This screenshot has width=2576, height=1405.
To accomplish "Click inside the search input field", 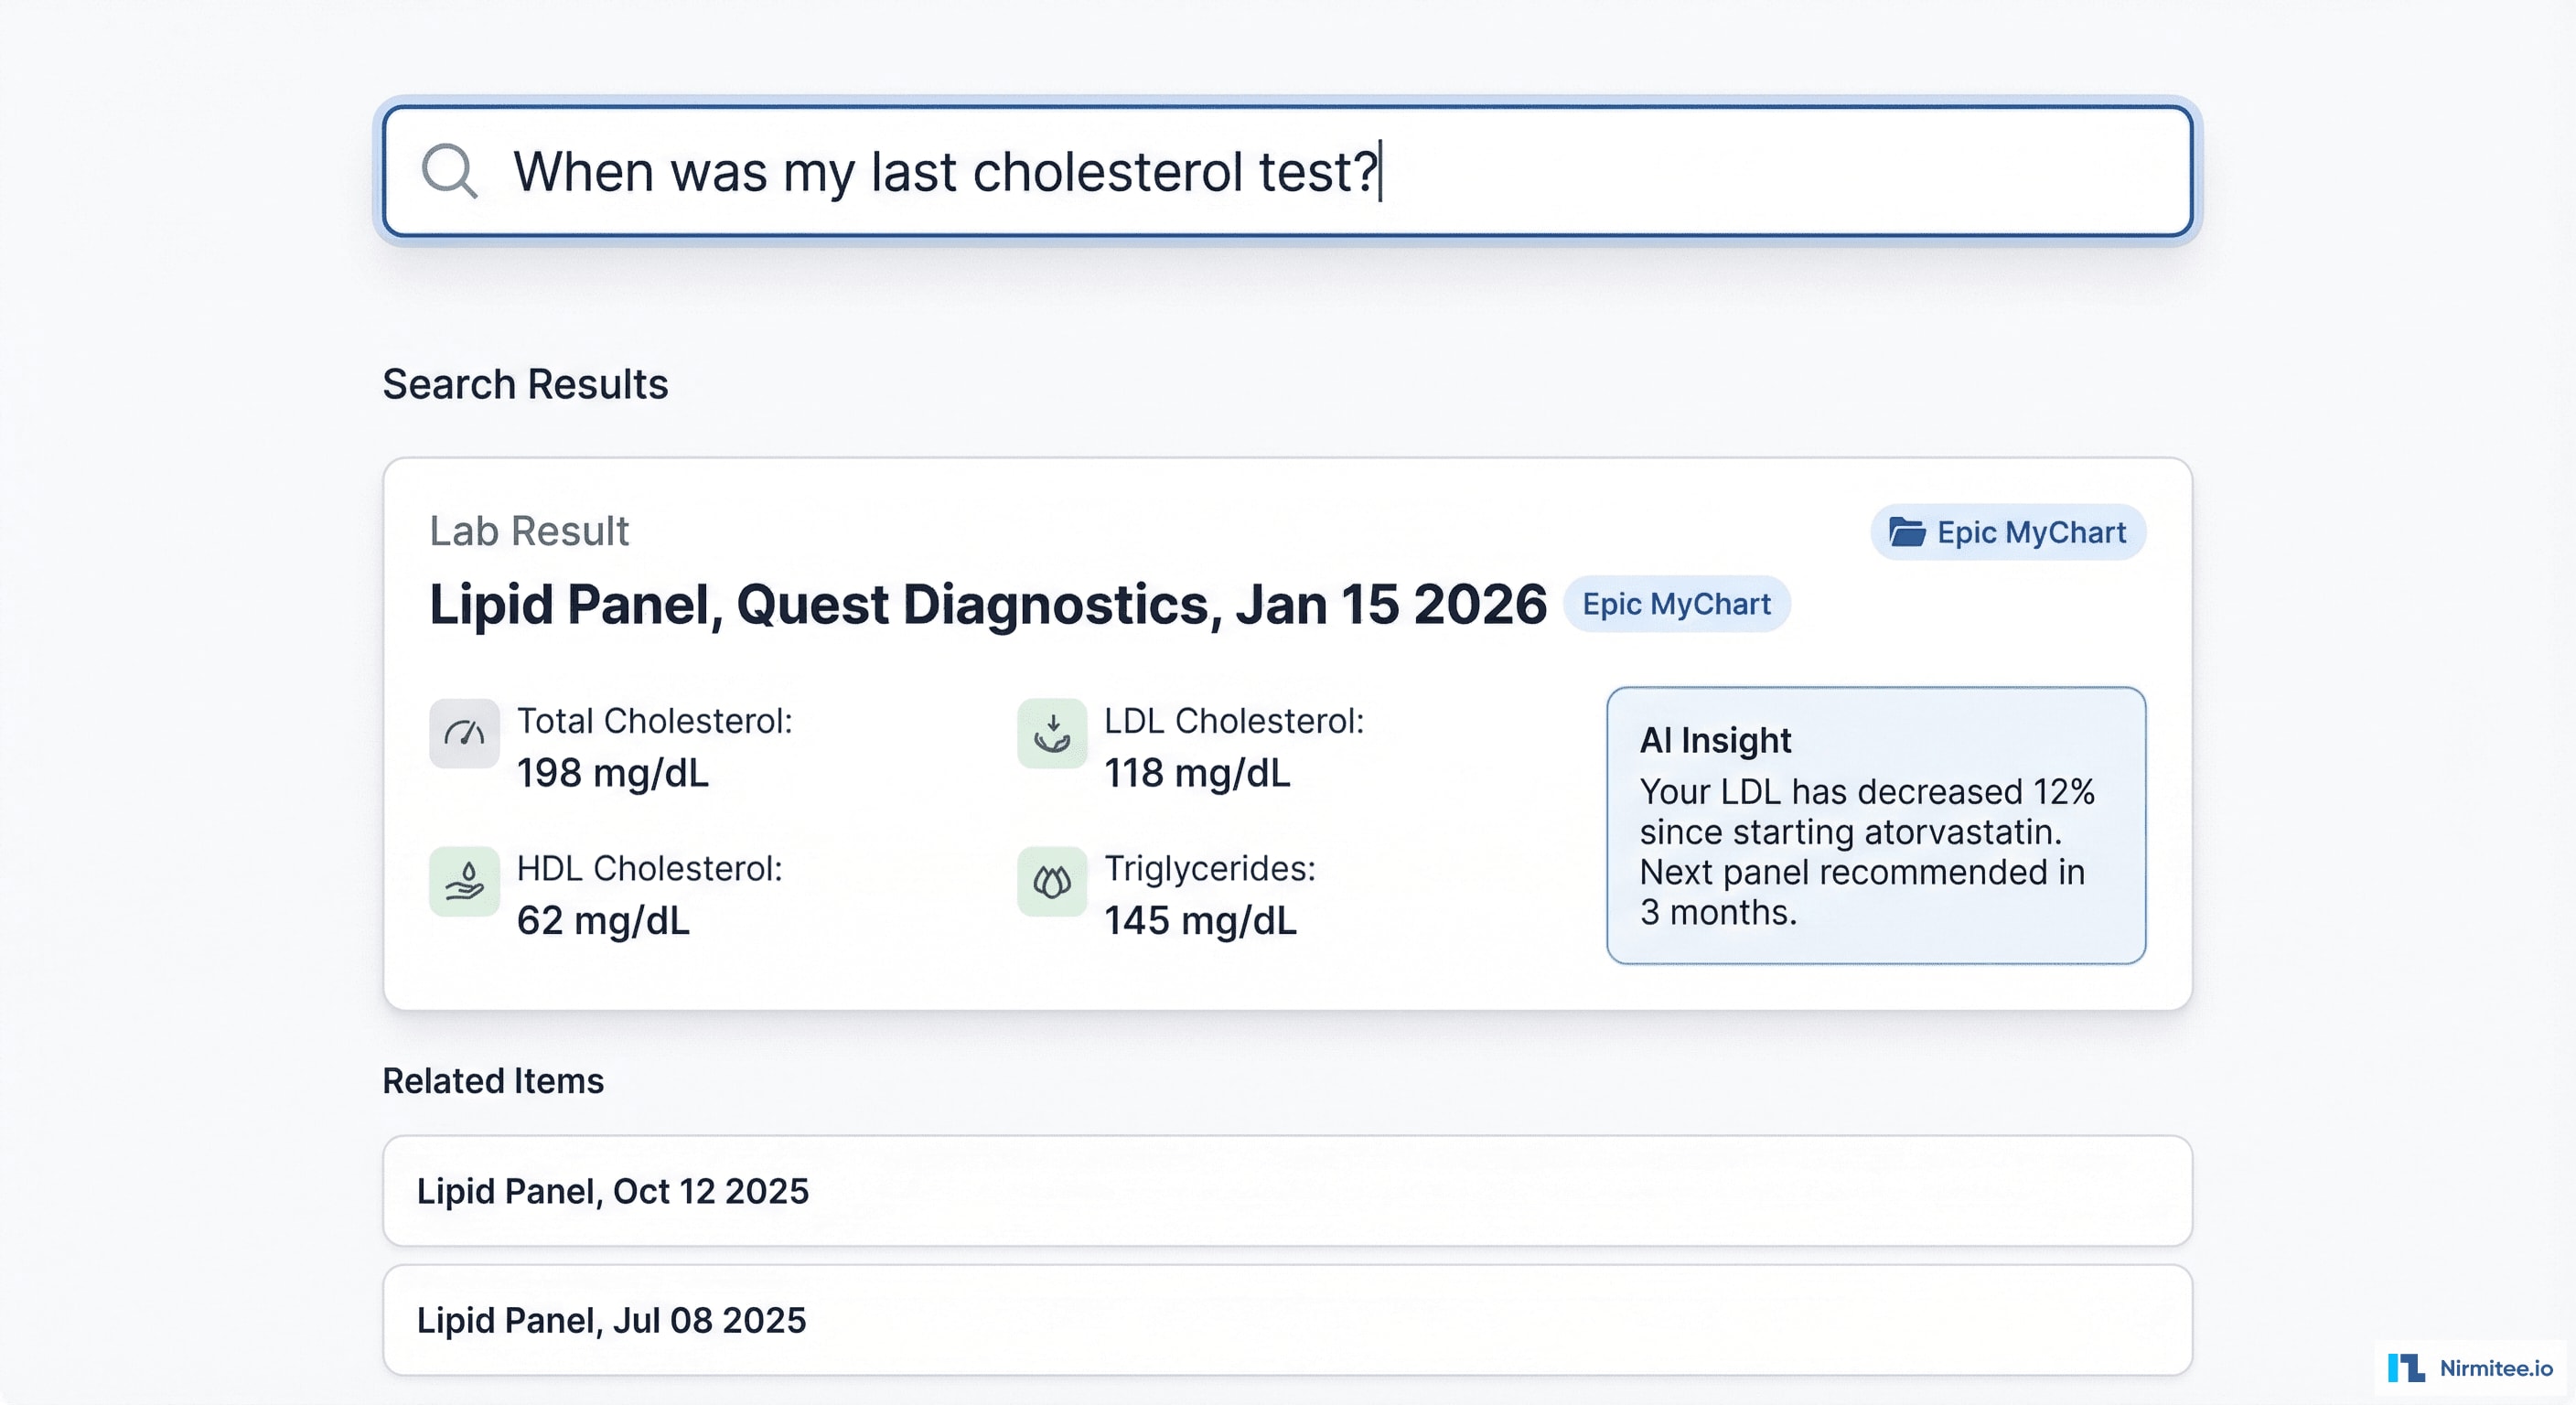I will [1200, 171].
